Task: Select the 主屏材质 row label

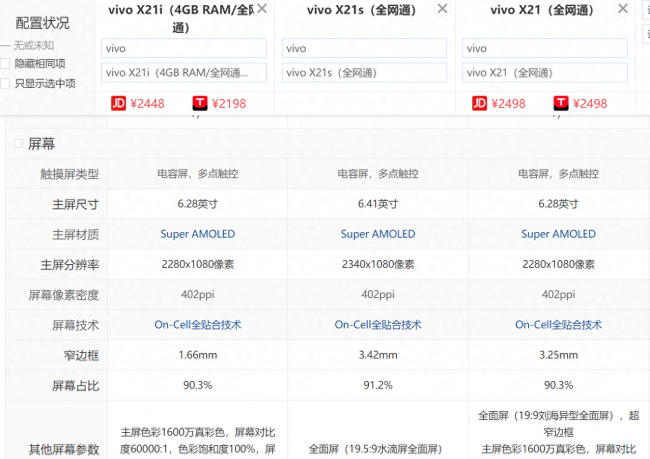Action: 75,235
